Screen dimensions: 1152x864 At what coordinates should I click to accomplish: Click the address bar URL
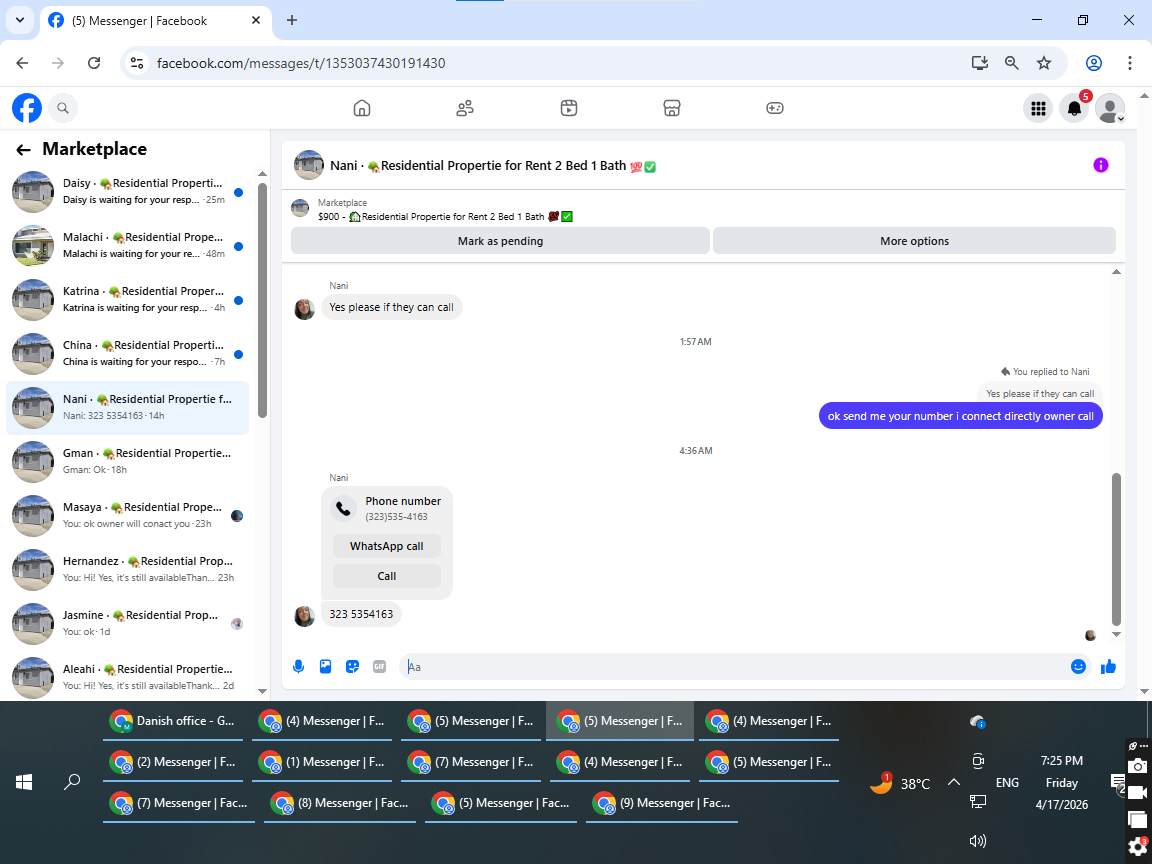[301, 63]
